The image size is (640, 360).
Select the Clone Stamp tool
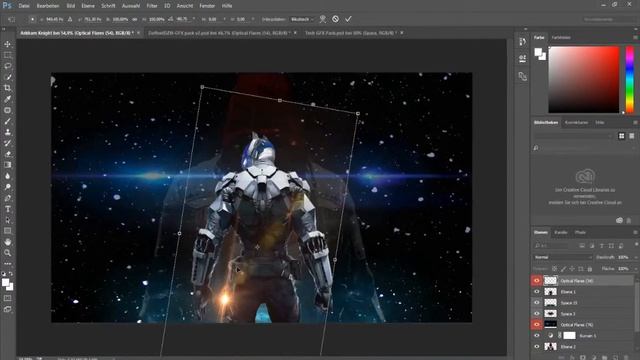click(7, 132)
